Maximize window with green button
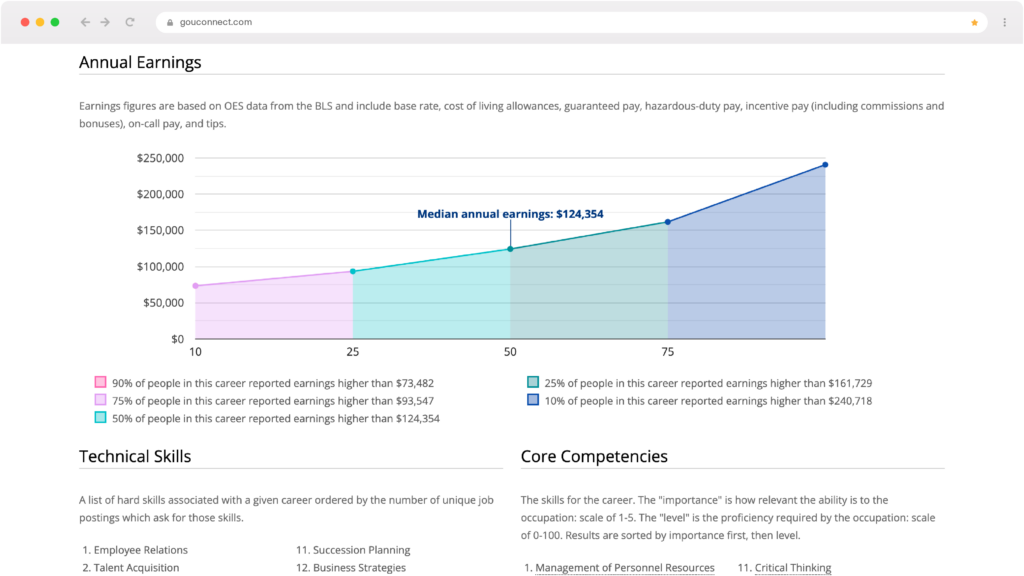Viewport: 1024px width, 576px height. (55, 22)
